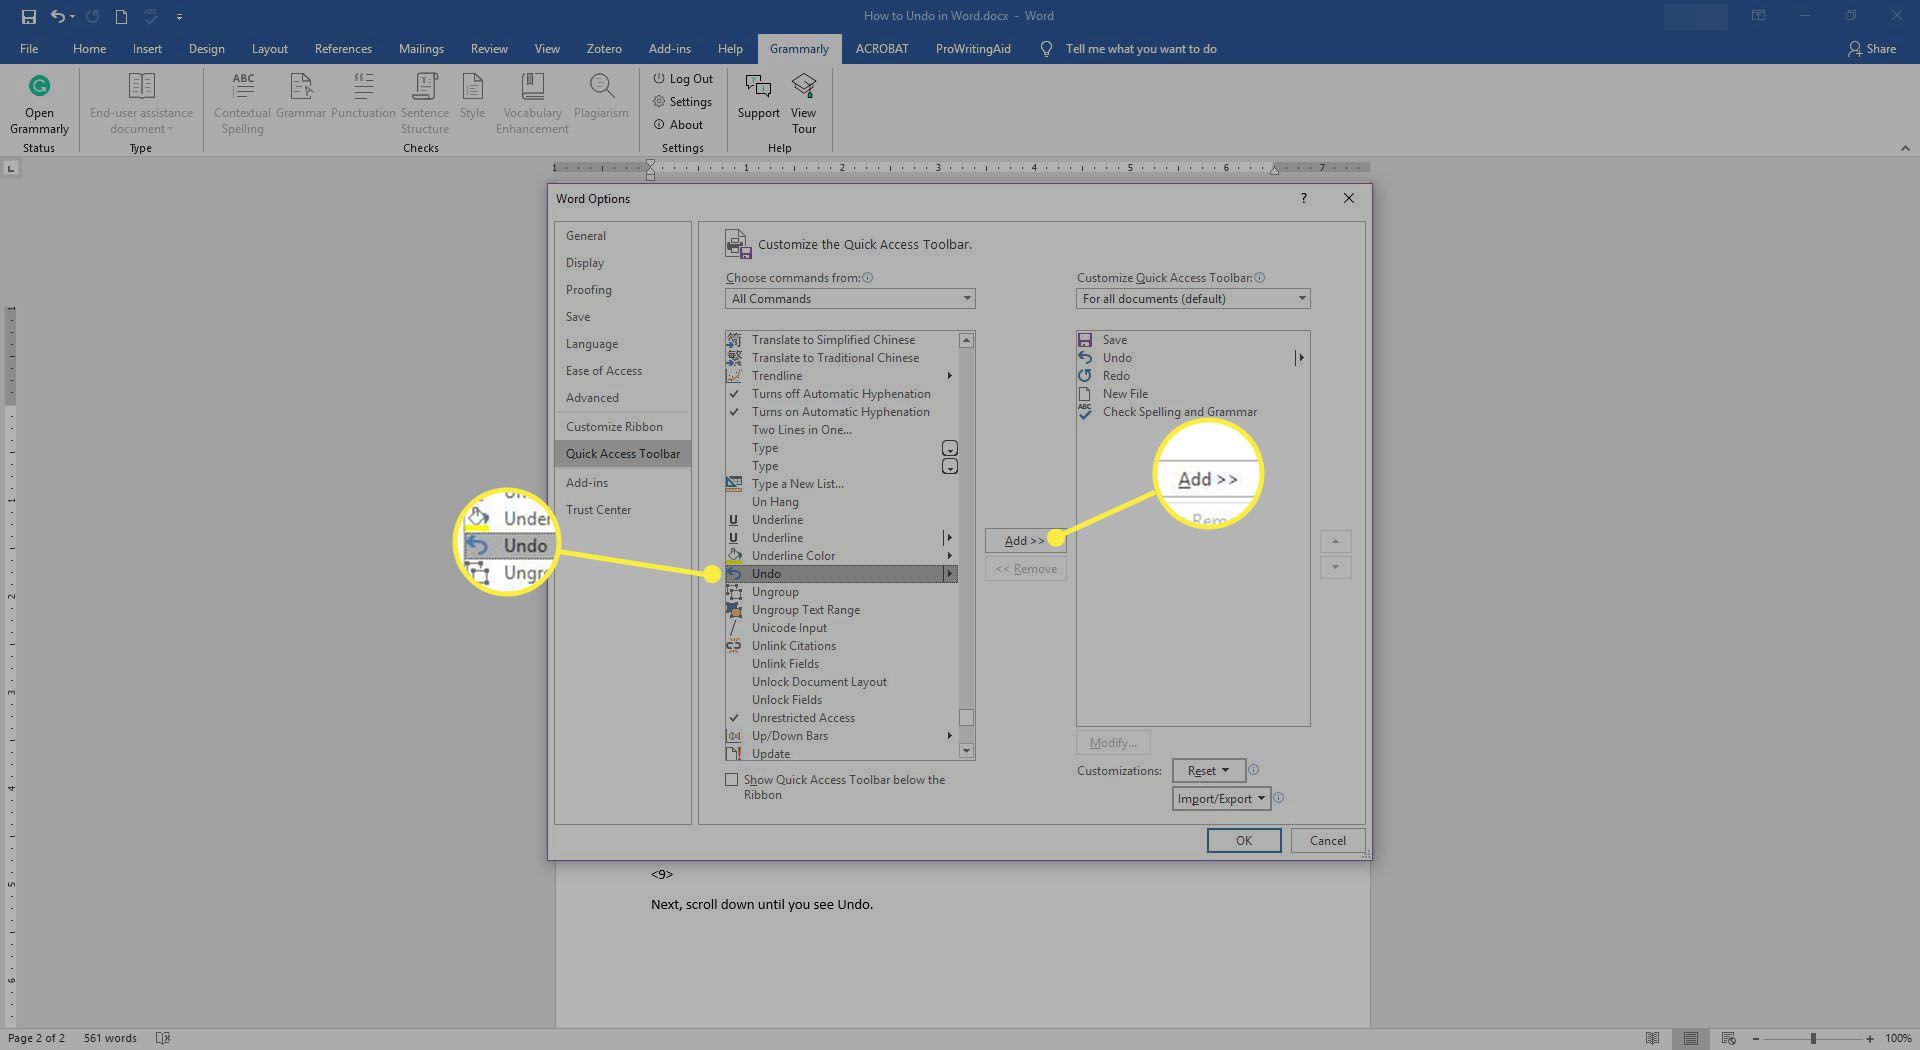
Task: Collapse the ribbon with the chevron
Action: pyautogui.click(x=1905, y=148)
